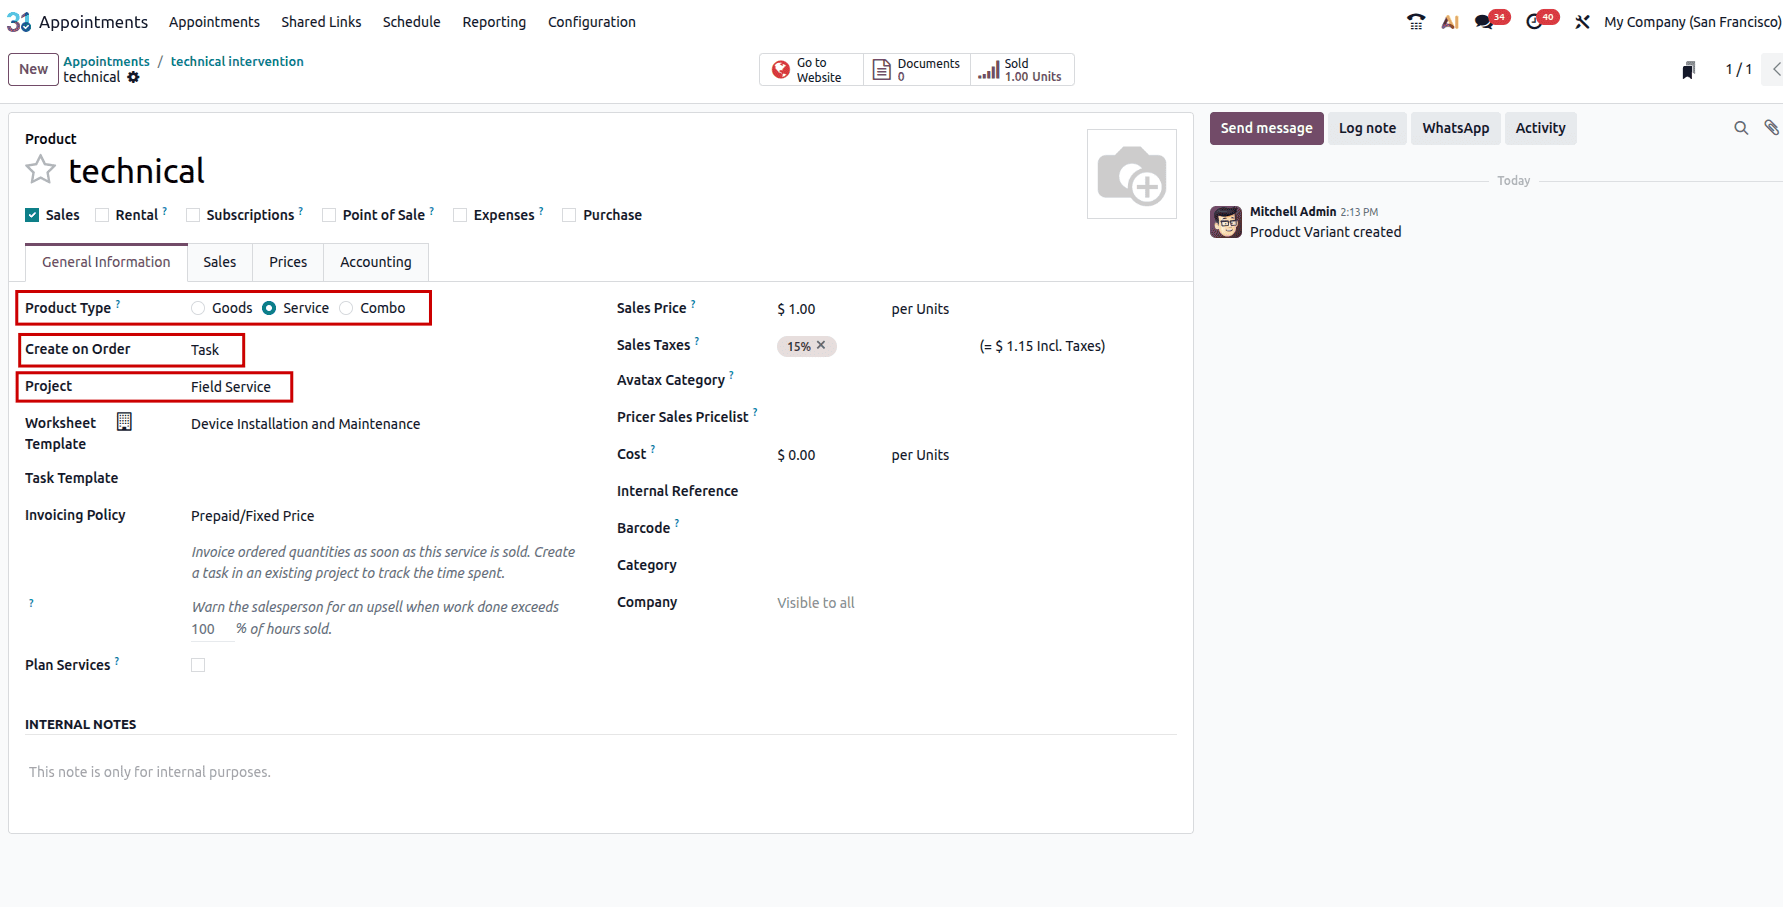1783x907 pixels.
Task: Enable the Subscriptions checkbox
Action: click(193, 215)
